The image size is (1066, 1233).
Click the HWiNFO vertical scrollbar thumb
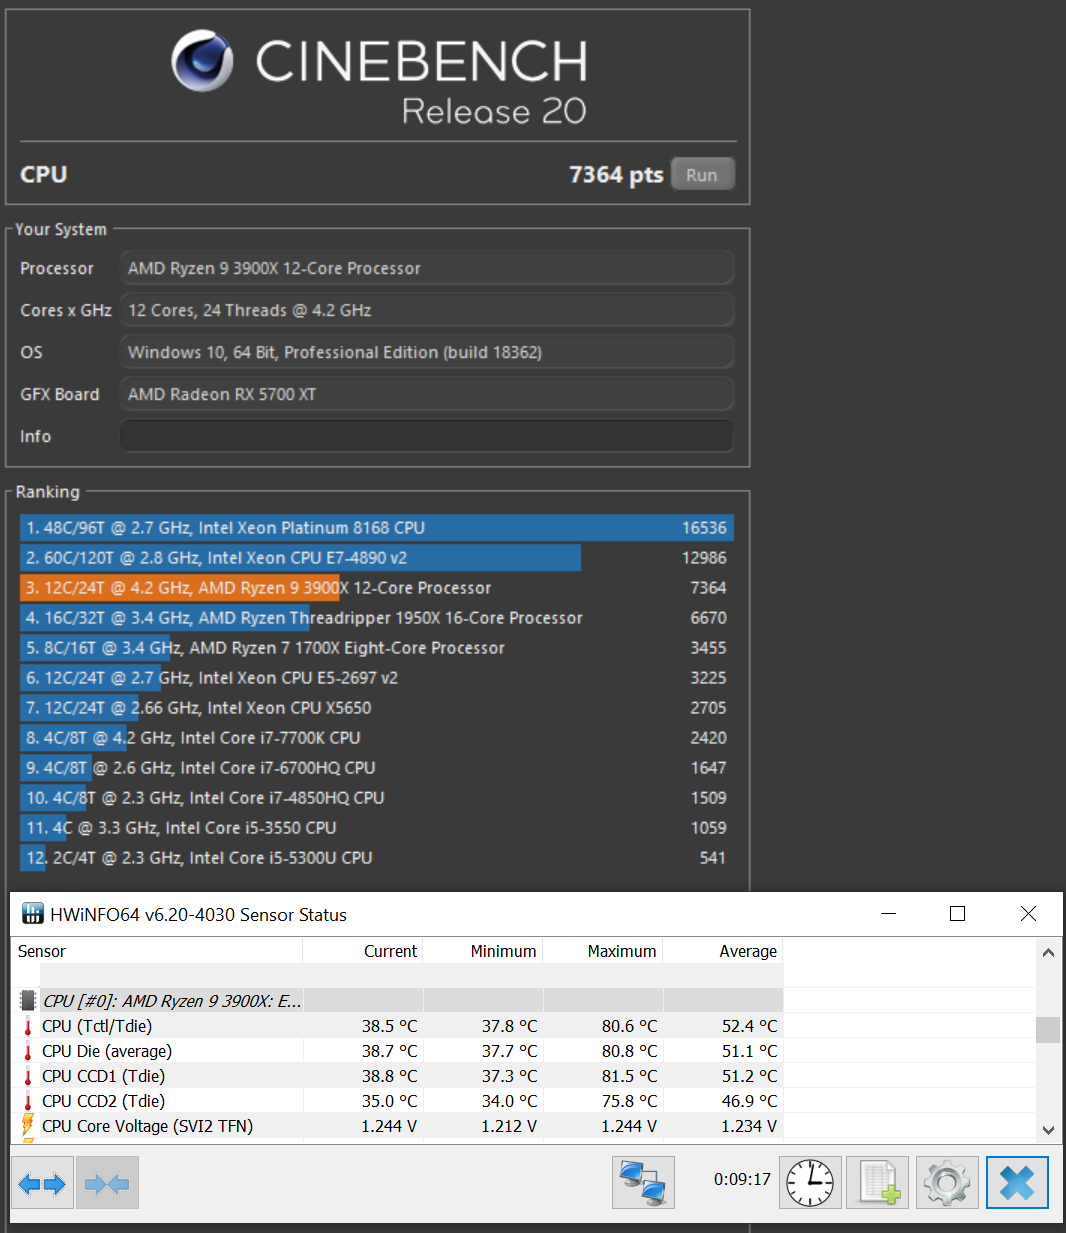pos(1048,1029)
